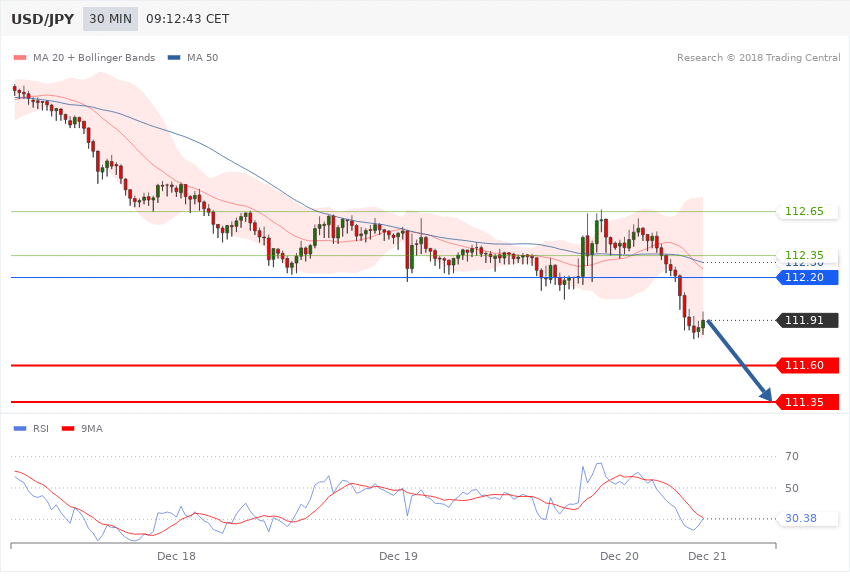Click the 112.35 resistance price label

808,255
